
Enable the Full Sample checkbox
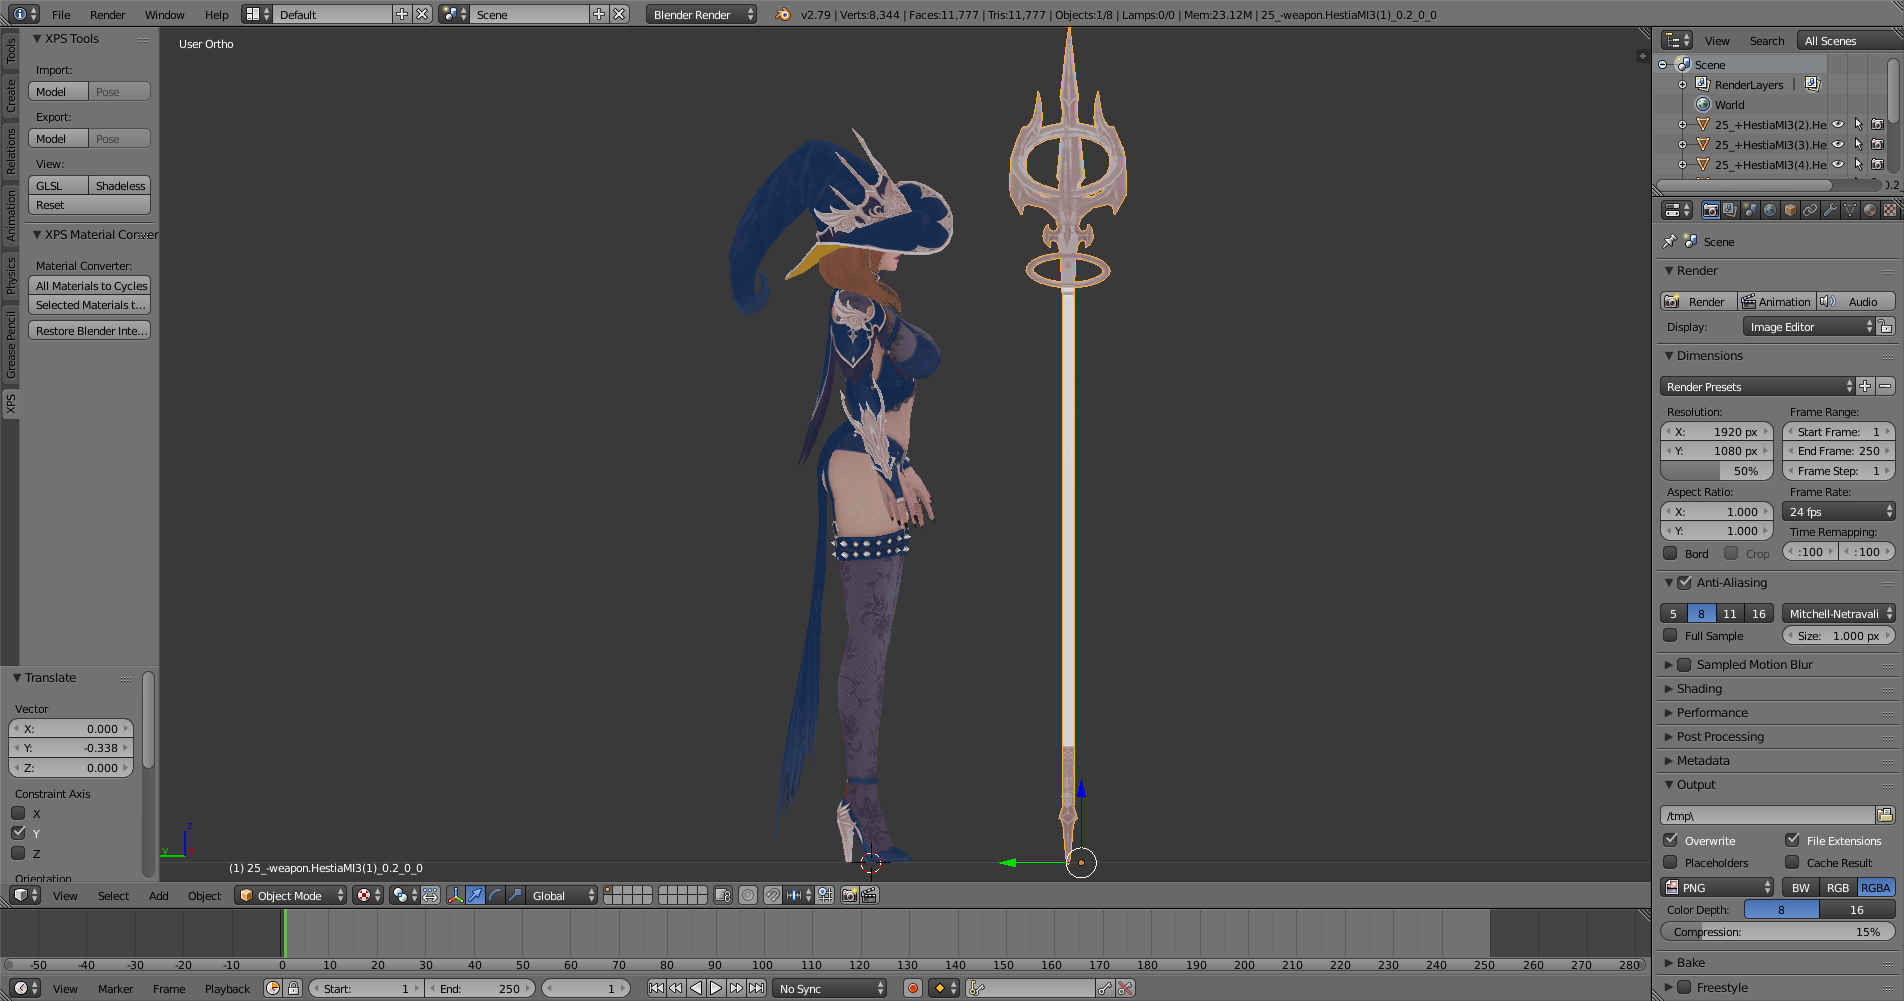click(1670, 635)
